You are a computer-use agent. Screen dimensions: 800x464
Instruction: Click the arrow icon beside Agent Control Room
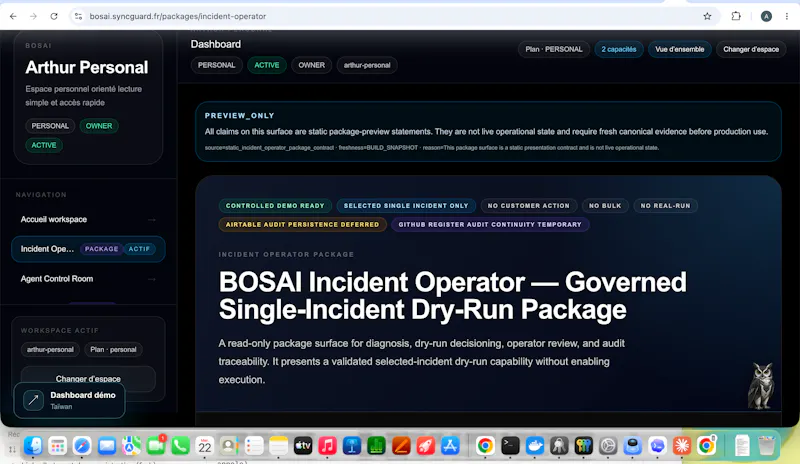152,279
